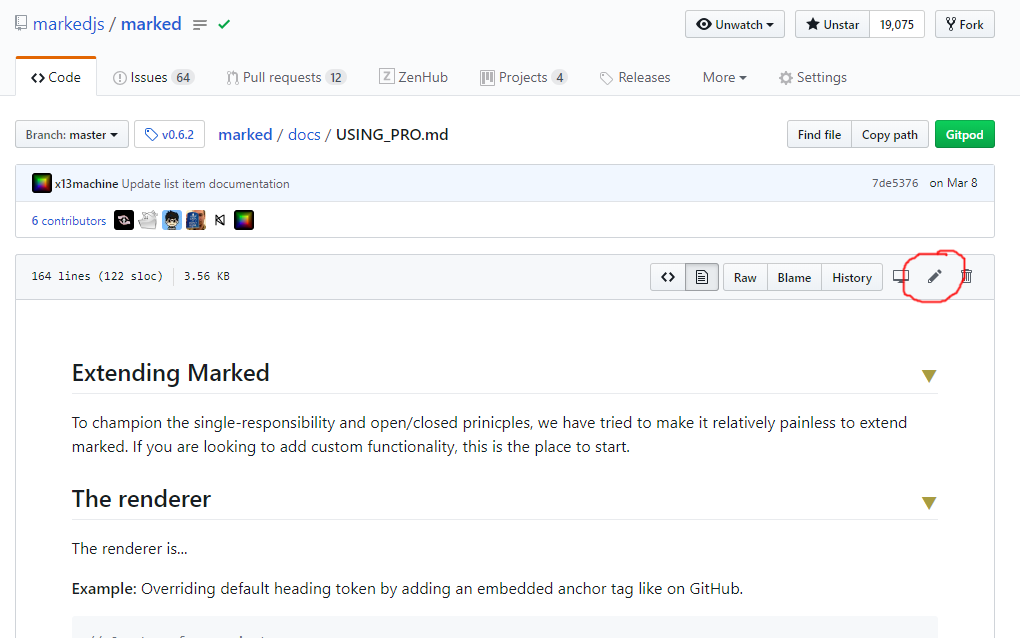The width and height of the screenshot is (1020, 638).
Task: Click the Raw button
Action: coord(745,277)
